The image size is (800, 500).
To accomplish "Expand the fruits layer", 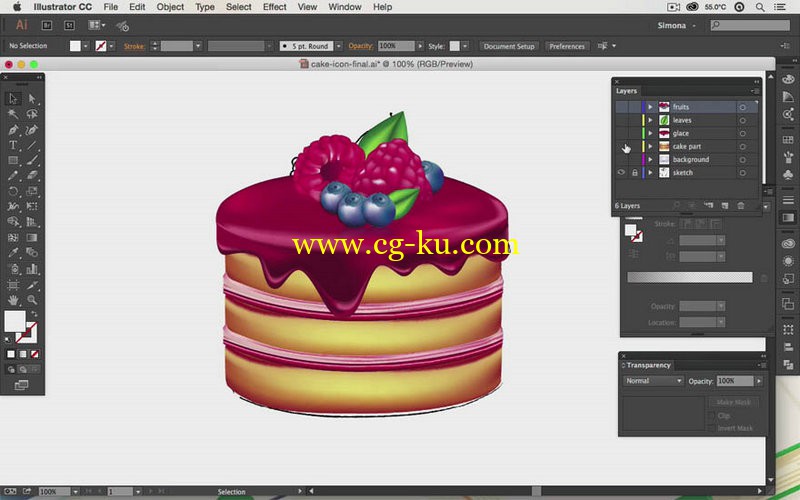I will click(x=651, y=107).
